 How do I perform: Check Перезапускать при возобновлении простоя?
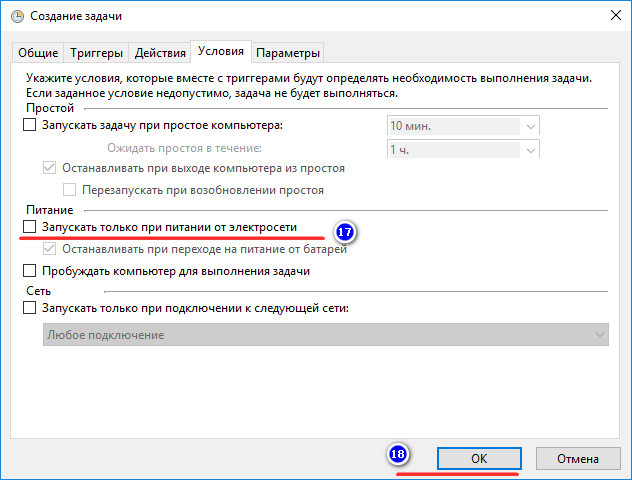tap(71, 190)
